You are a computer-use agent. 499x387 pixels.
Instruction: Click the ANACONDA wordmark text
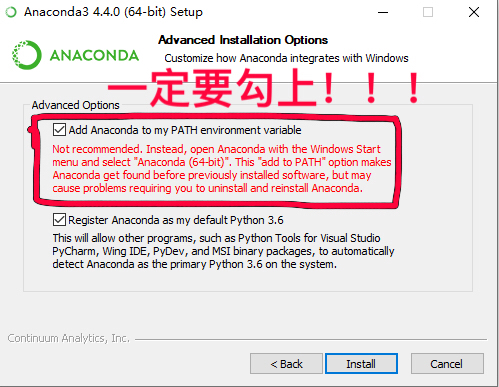click(94, 55)
